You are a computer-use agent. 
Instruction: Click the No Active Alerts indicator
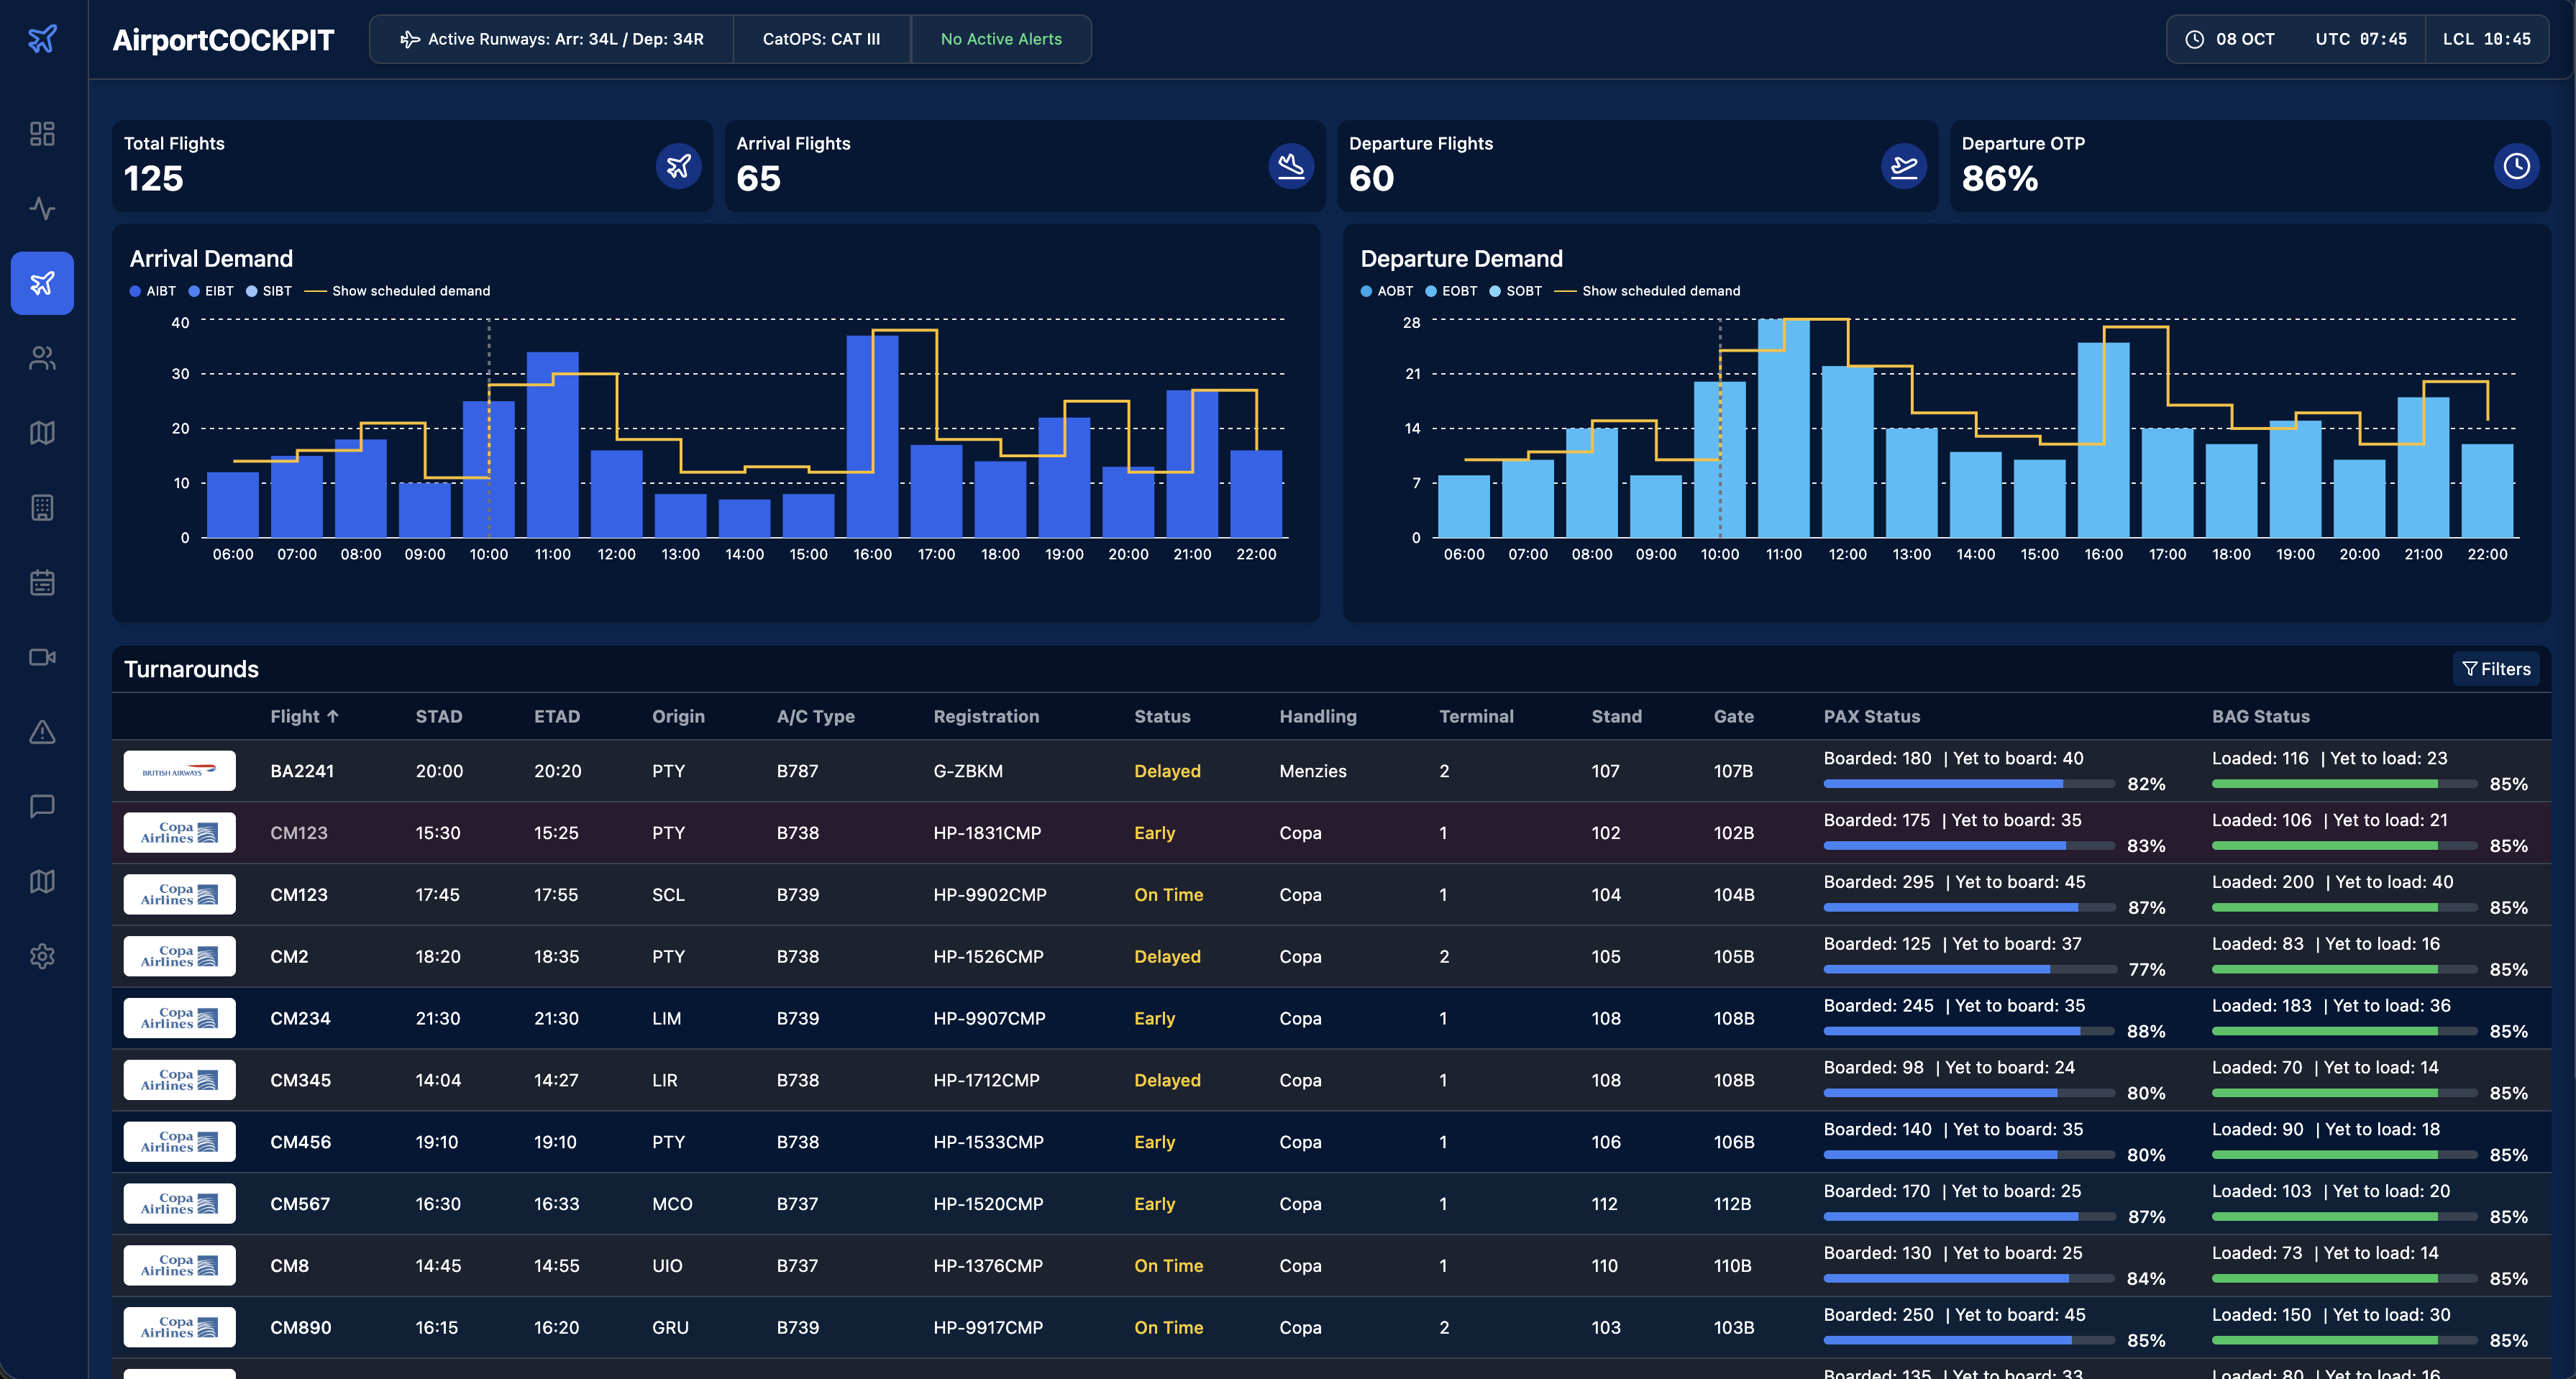(x=1001, y=39)
